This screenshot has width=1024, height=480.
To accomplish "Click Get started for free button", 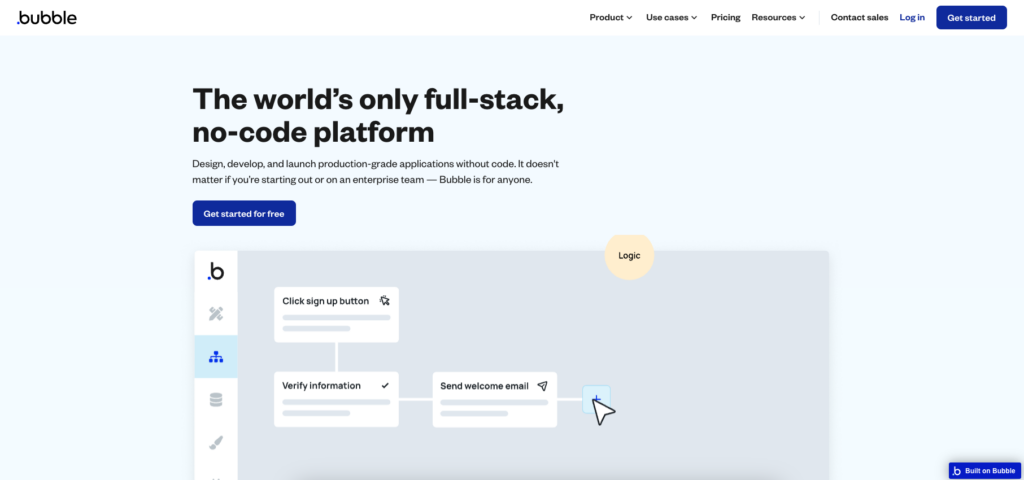I will tap(244, 214).
